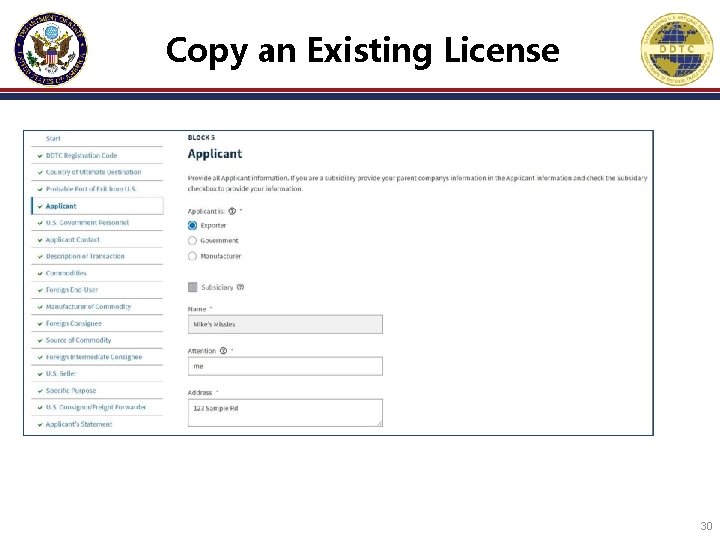The width and height of the screenshot is (720, 540).
Task: Click the Attention input field
Action: click(285, 366)
